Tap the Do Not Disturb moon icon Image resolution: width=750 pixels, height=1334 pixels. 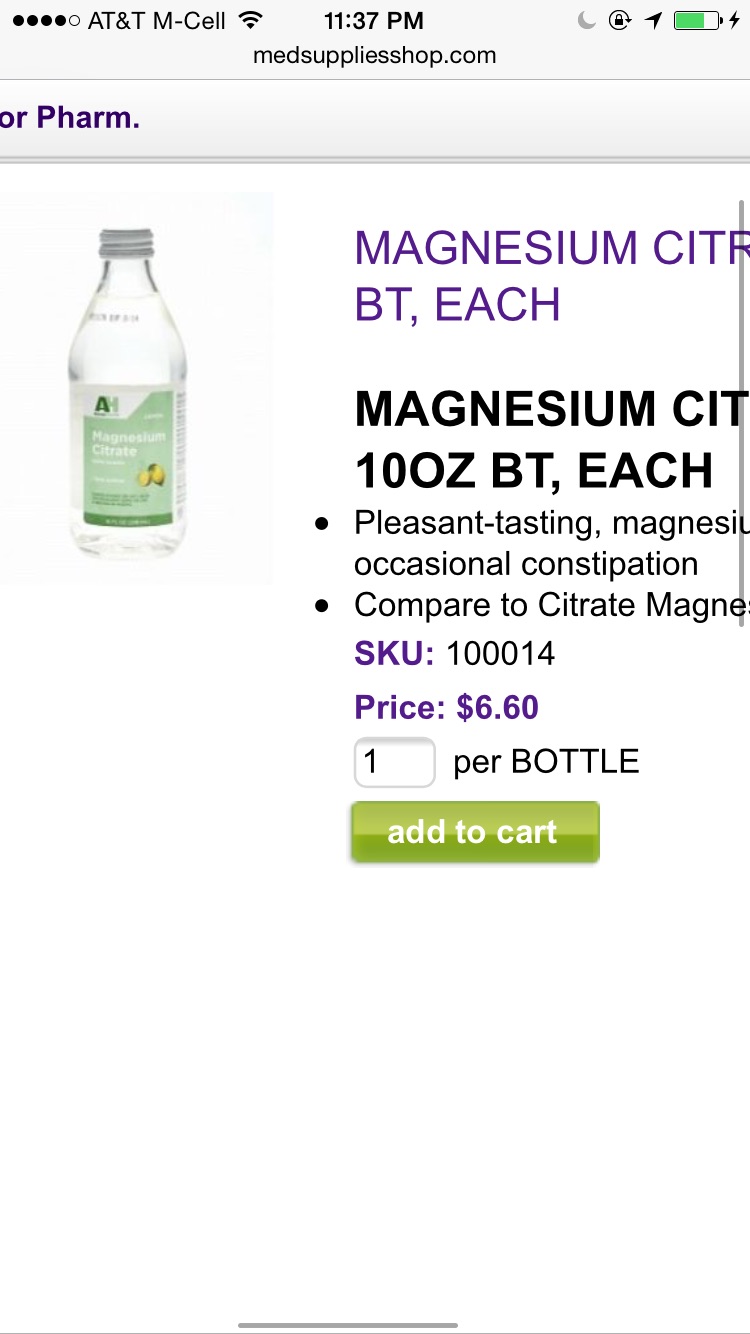pyautogui.click(x=587, y=20)
